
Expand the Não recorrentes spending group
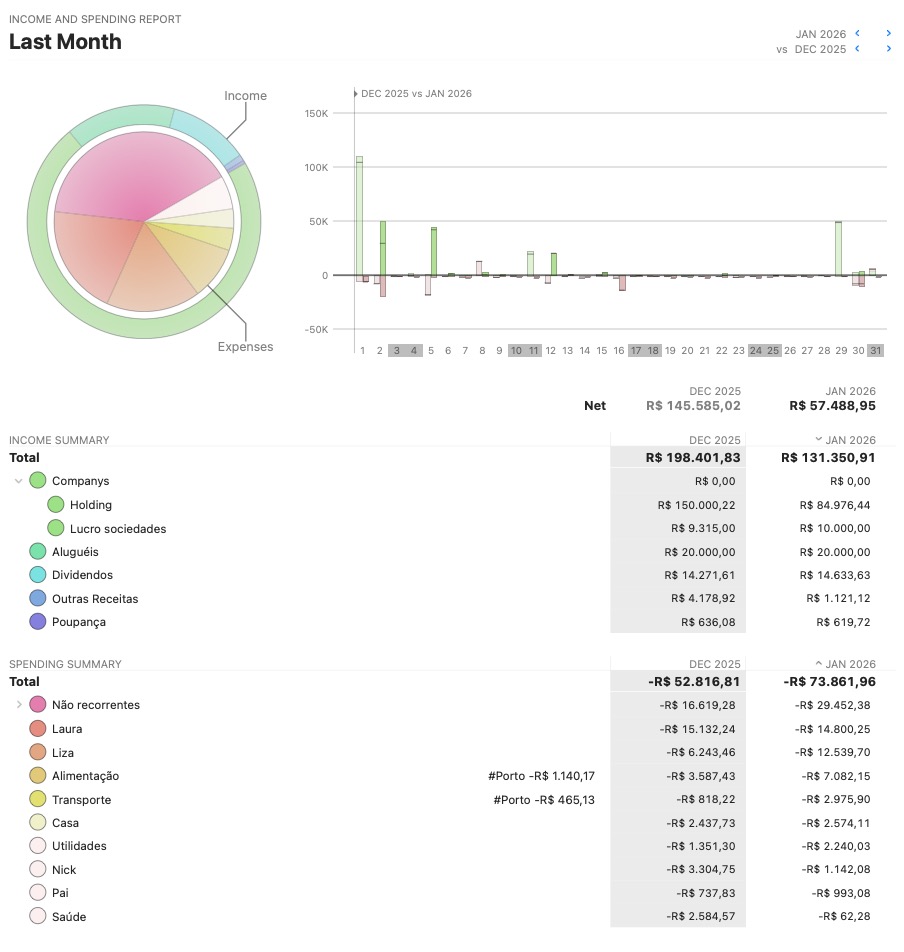(x=19, y=705)
